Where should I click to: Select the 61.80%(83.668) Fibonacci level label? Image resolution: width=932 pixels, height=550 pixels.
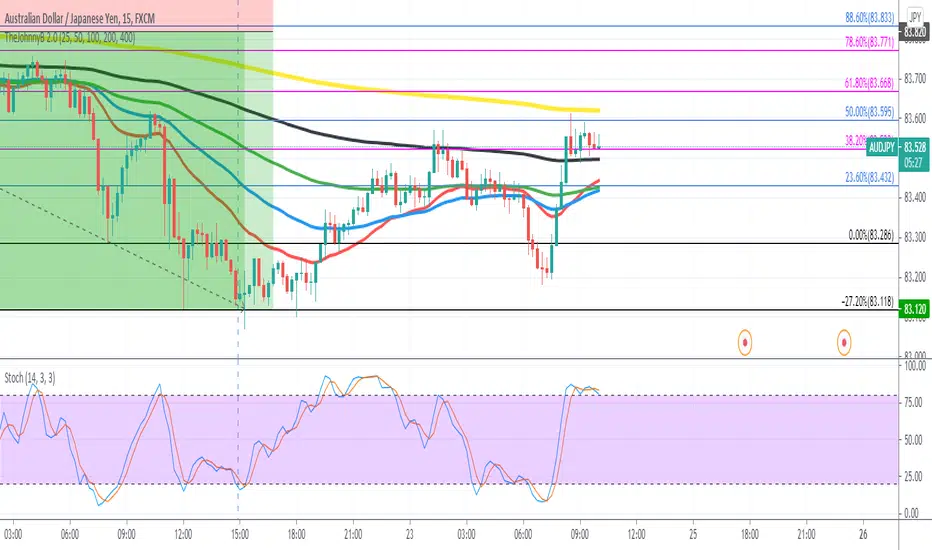point(869,83)
